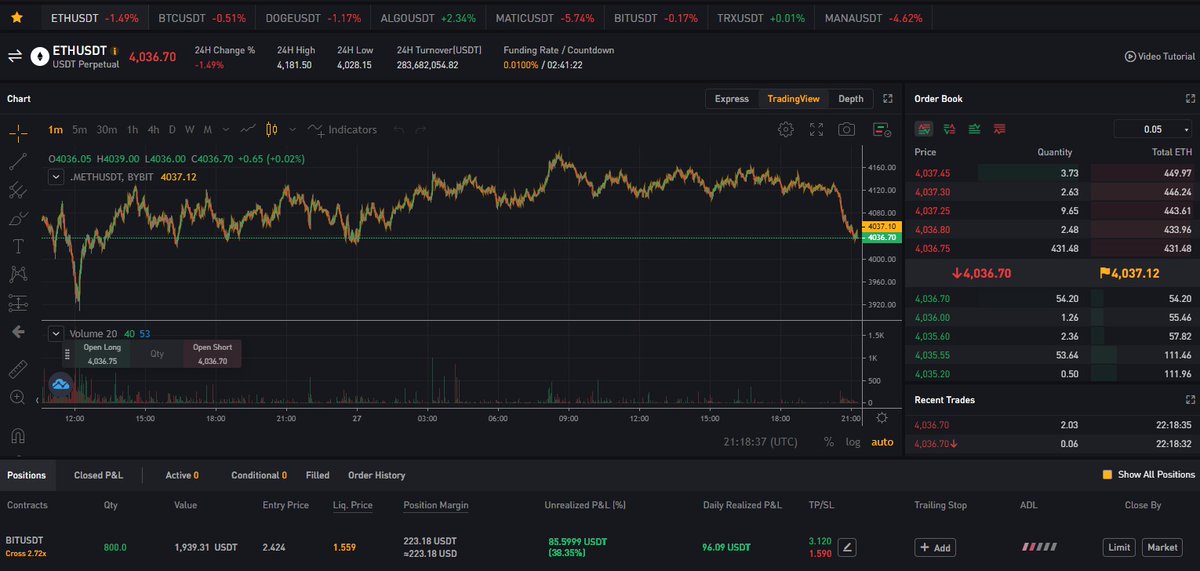1200x571 pixels.
Task: Open the Order History tab
Action: click(x=377, y=475)
